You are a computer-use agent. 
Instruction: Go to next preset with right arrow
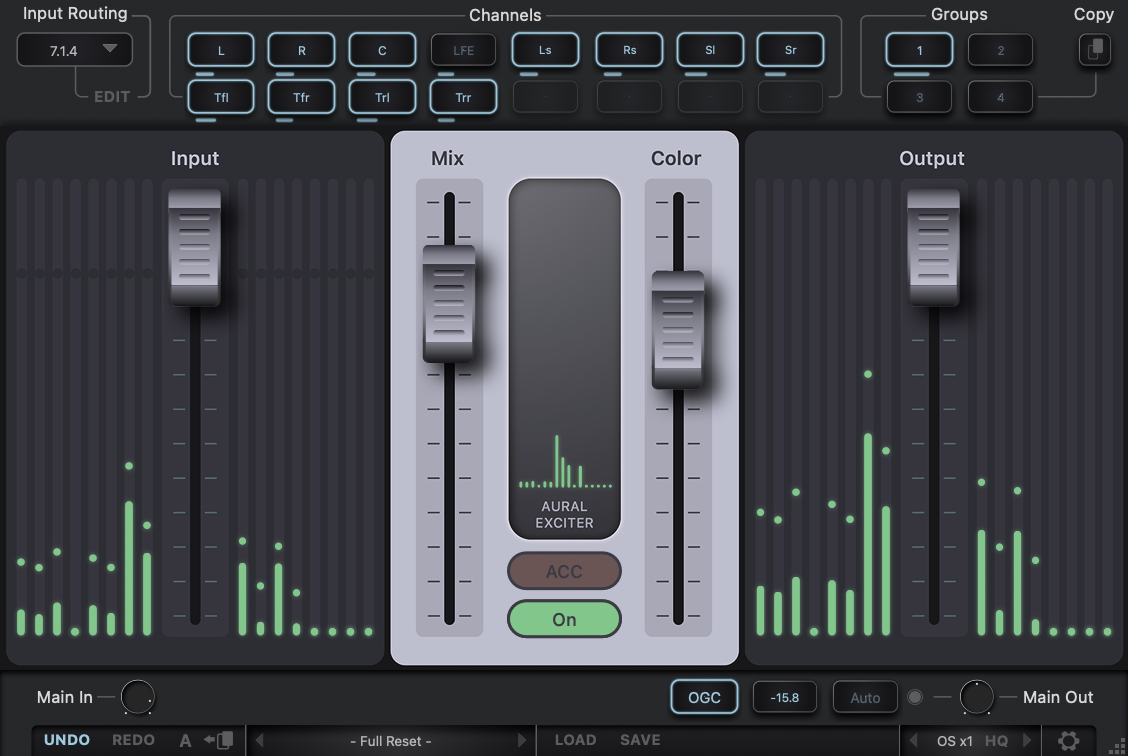(522, 741)
